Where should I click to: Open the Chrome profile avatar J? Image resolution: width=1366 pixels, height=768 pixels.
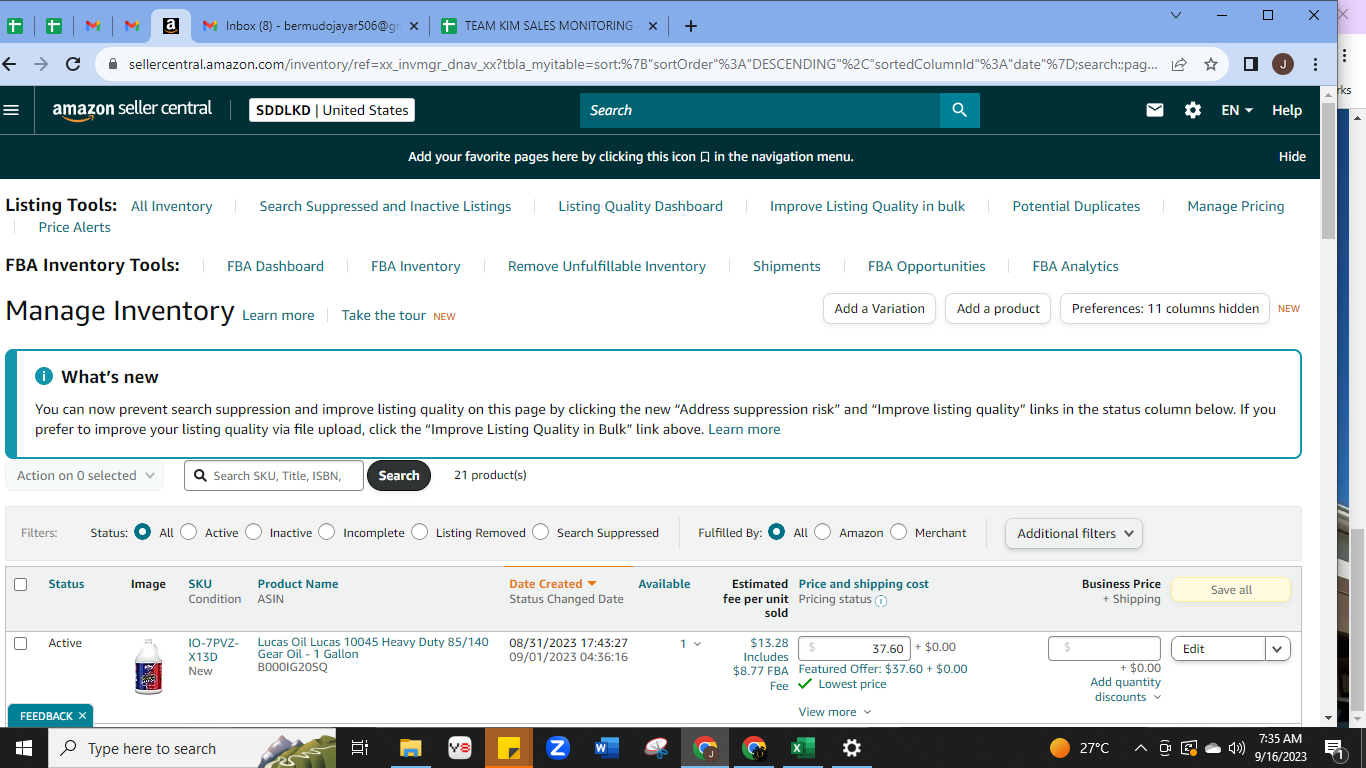click(x=1283, y=64)
